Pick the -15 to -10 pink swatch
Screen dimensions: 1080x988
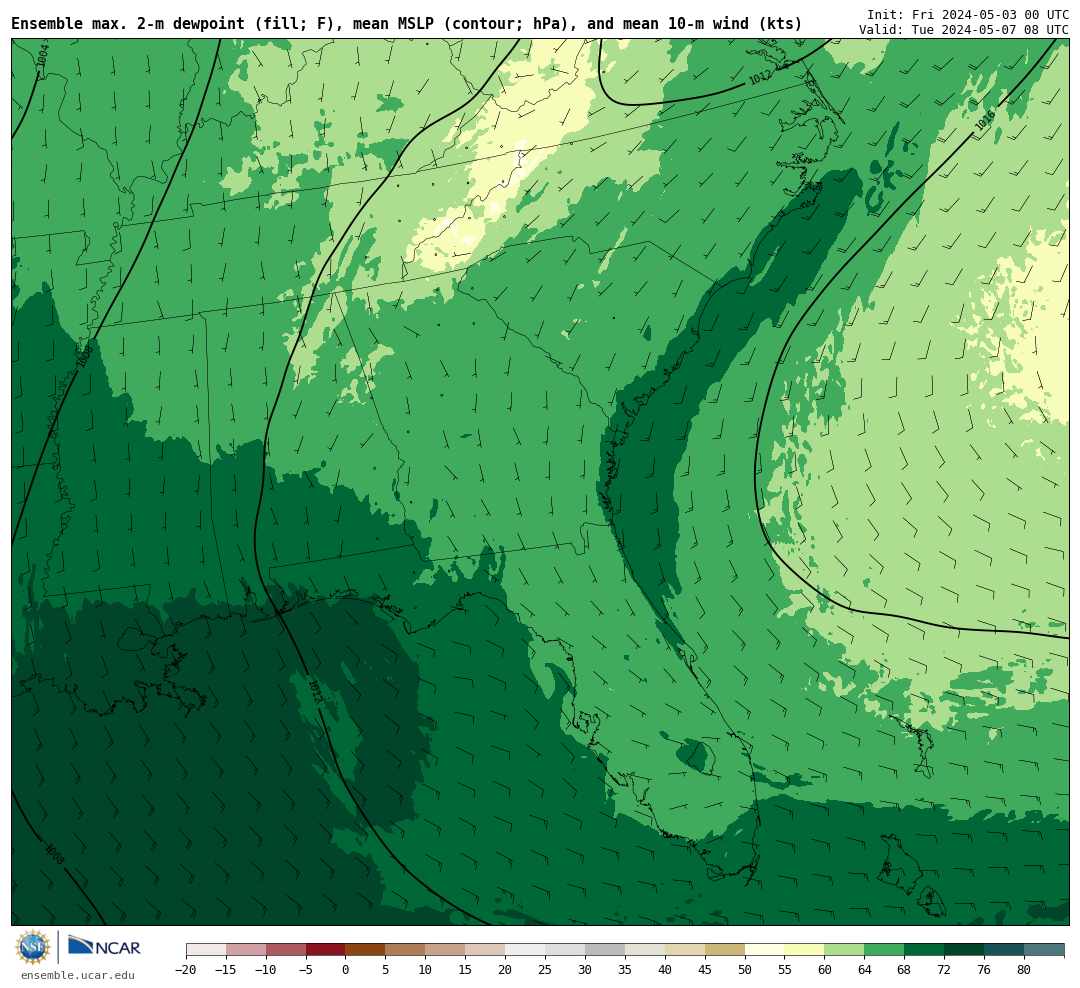click(246, 950)
